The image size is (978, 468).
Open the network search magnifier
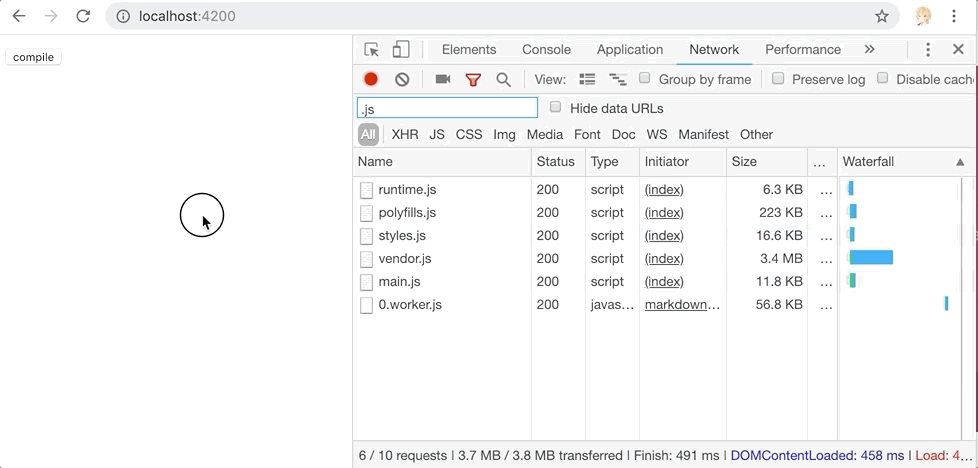coord(504,79)
